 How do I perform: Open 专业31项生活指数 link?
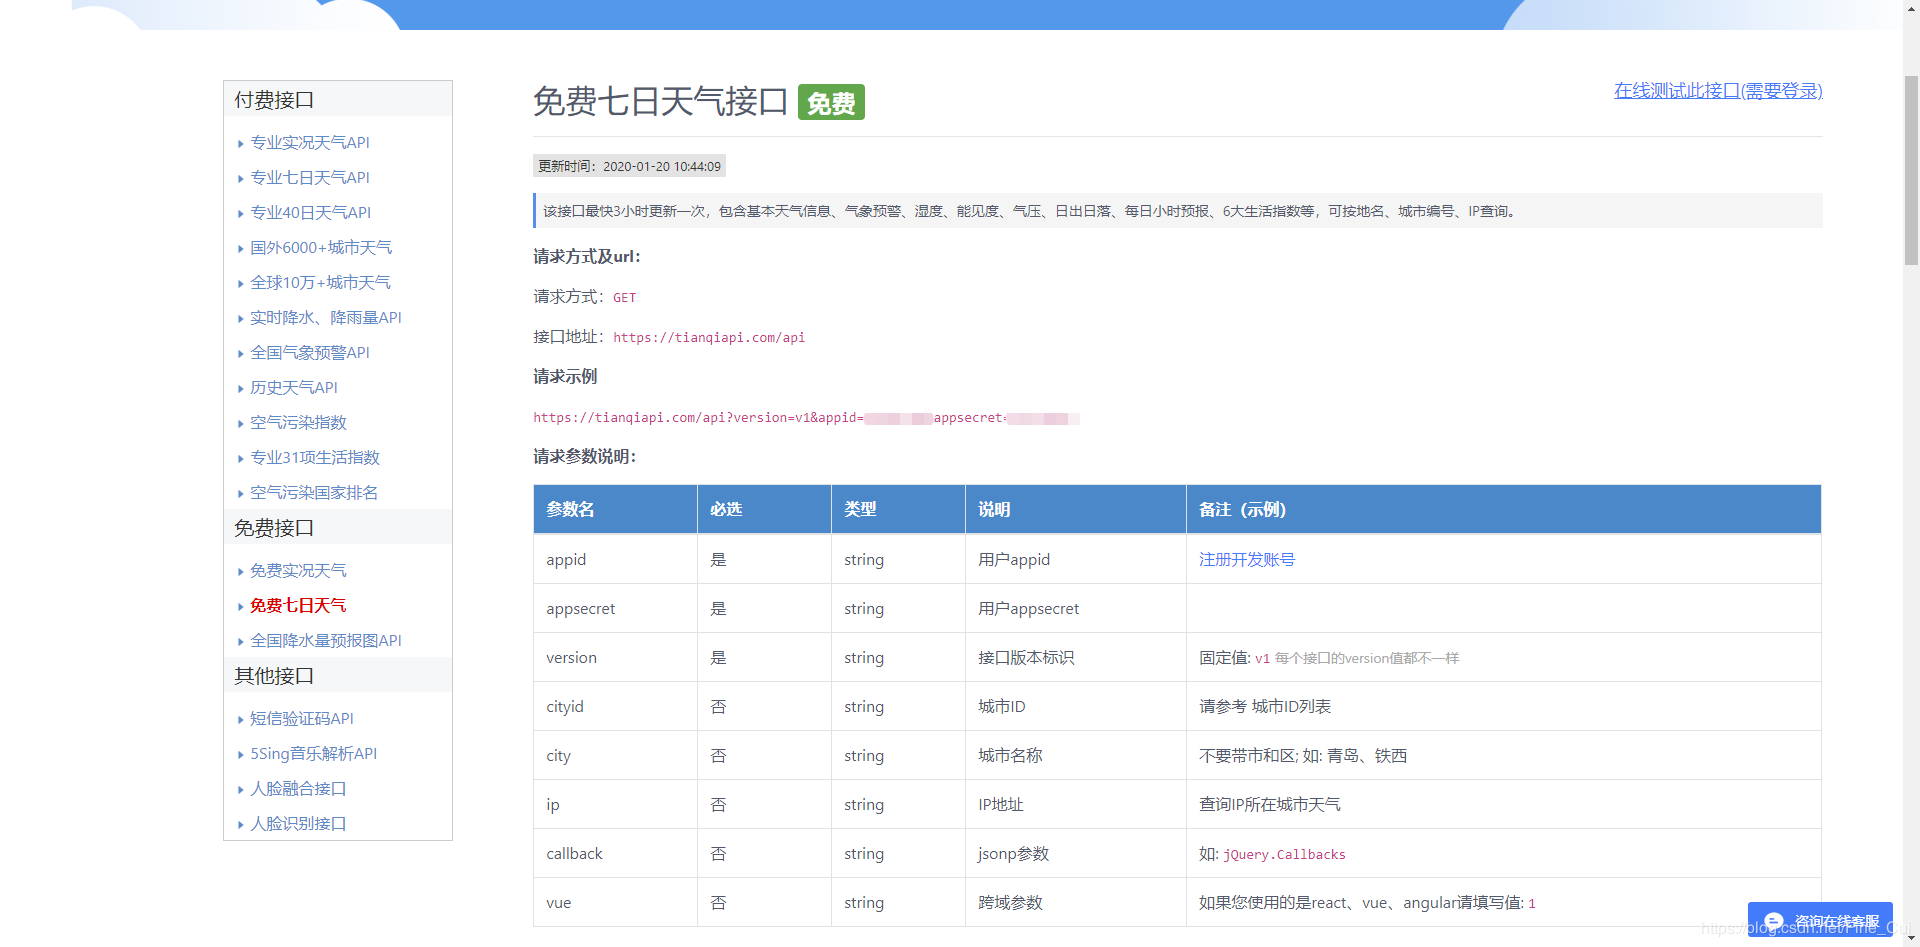pyautogui.click(x=315, y=458)
